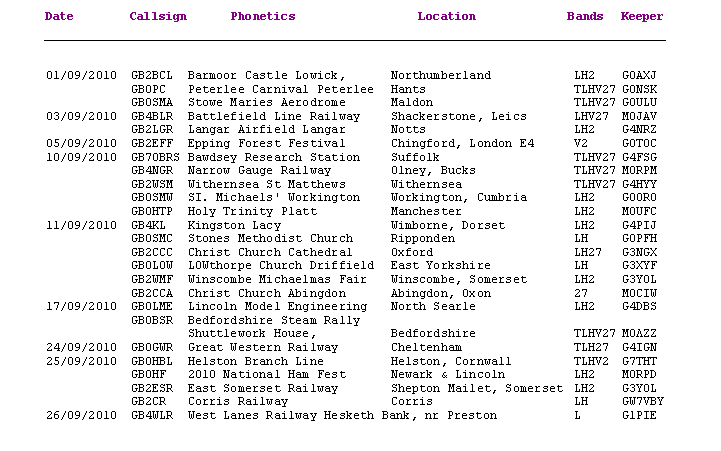Click the Location column header
721x451 pixels.
(446, 17)
